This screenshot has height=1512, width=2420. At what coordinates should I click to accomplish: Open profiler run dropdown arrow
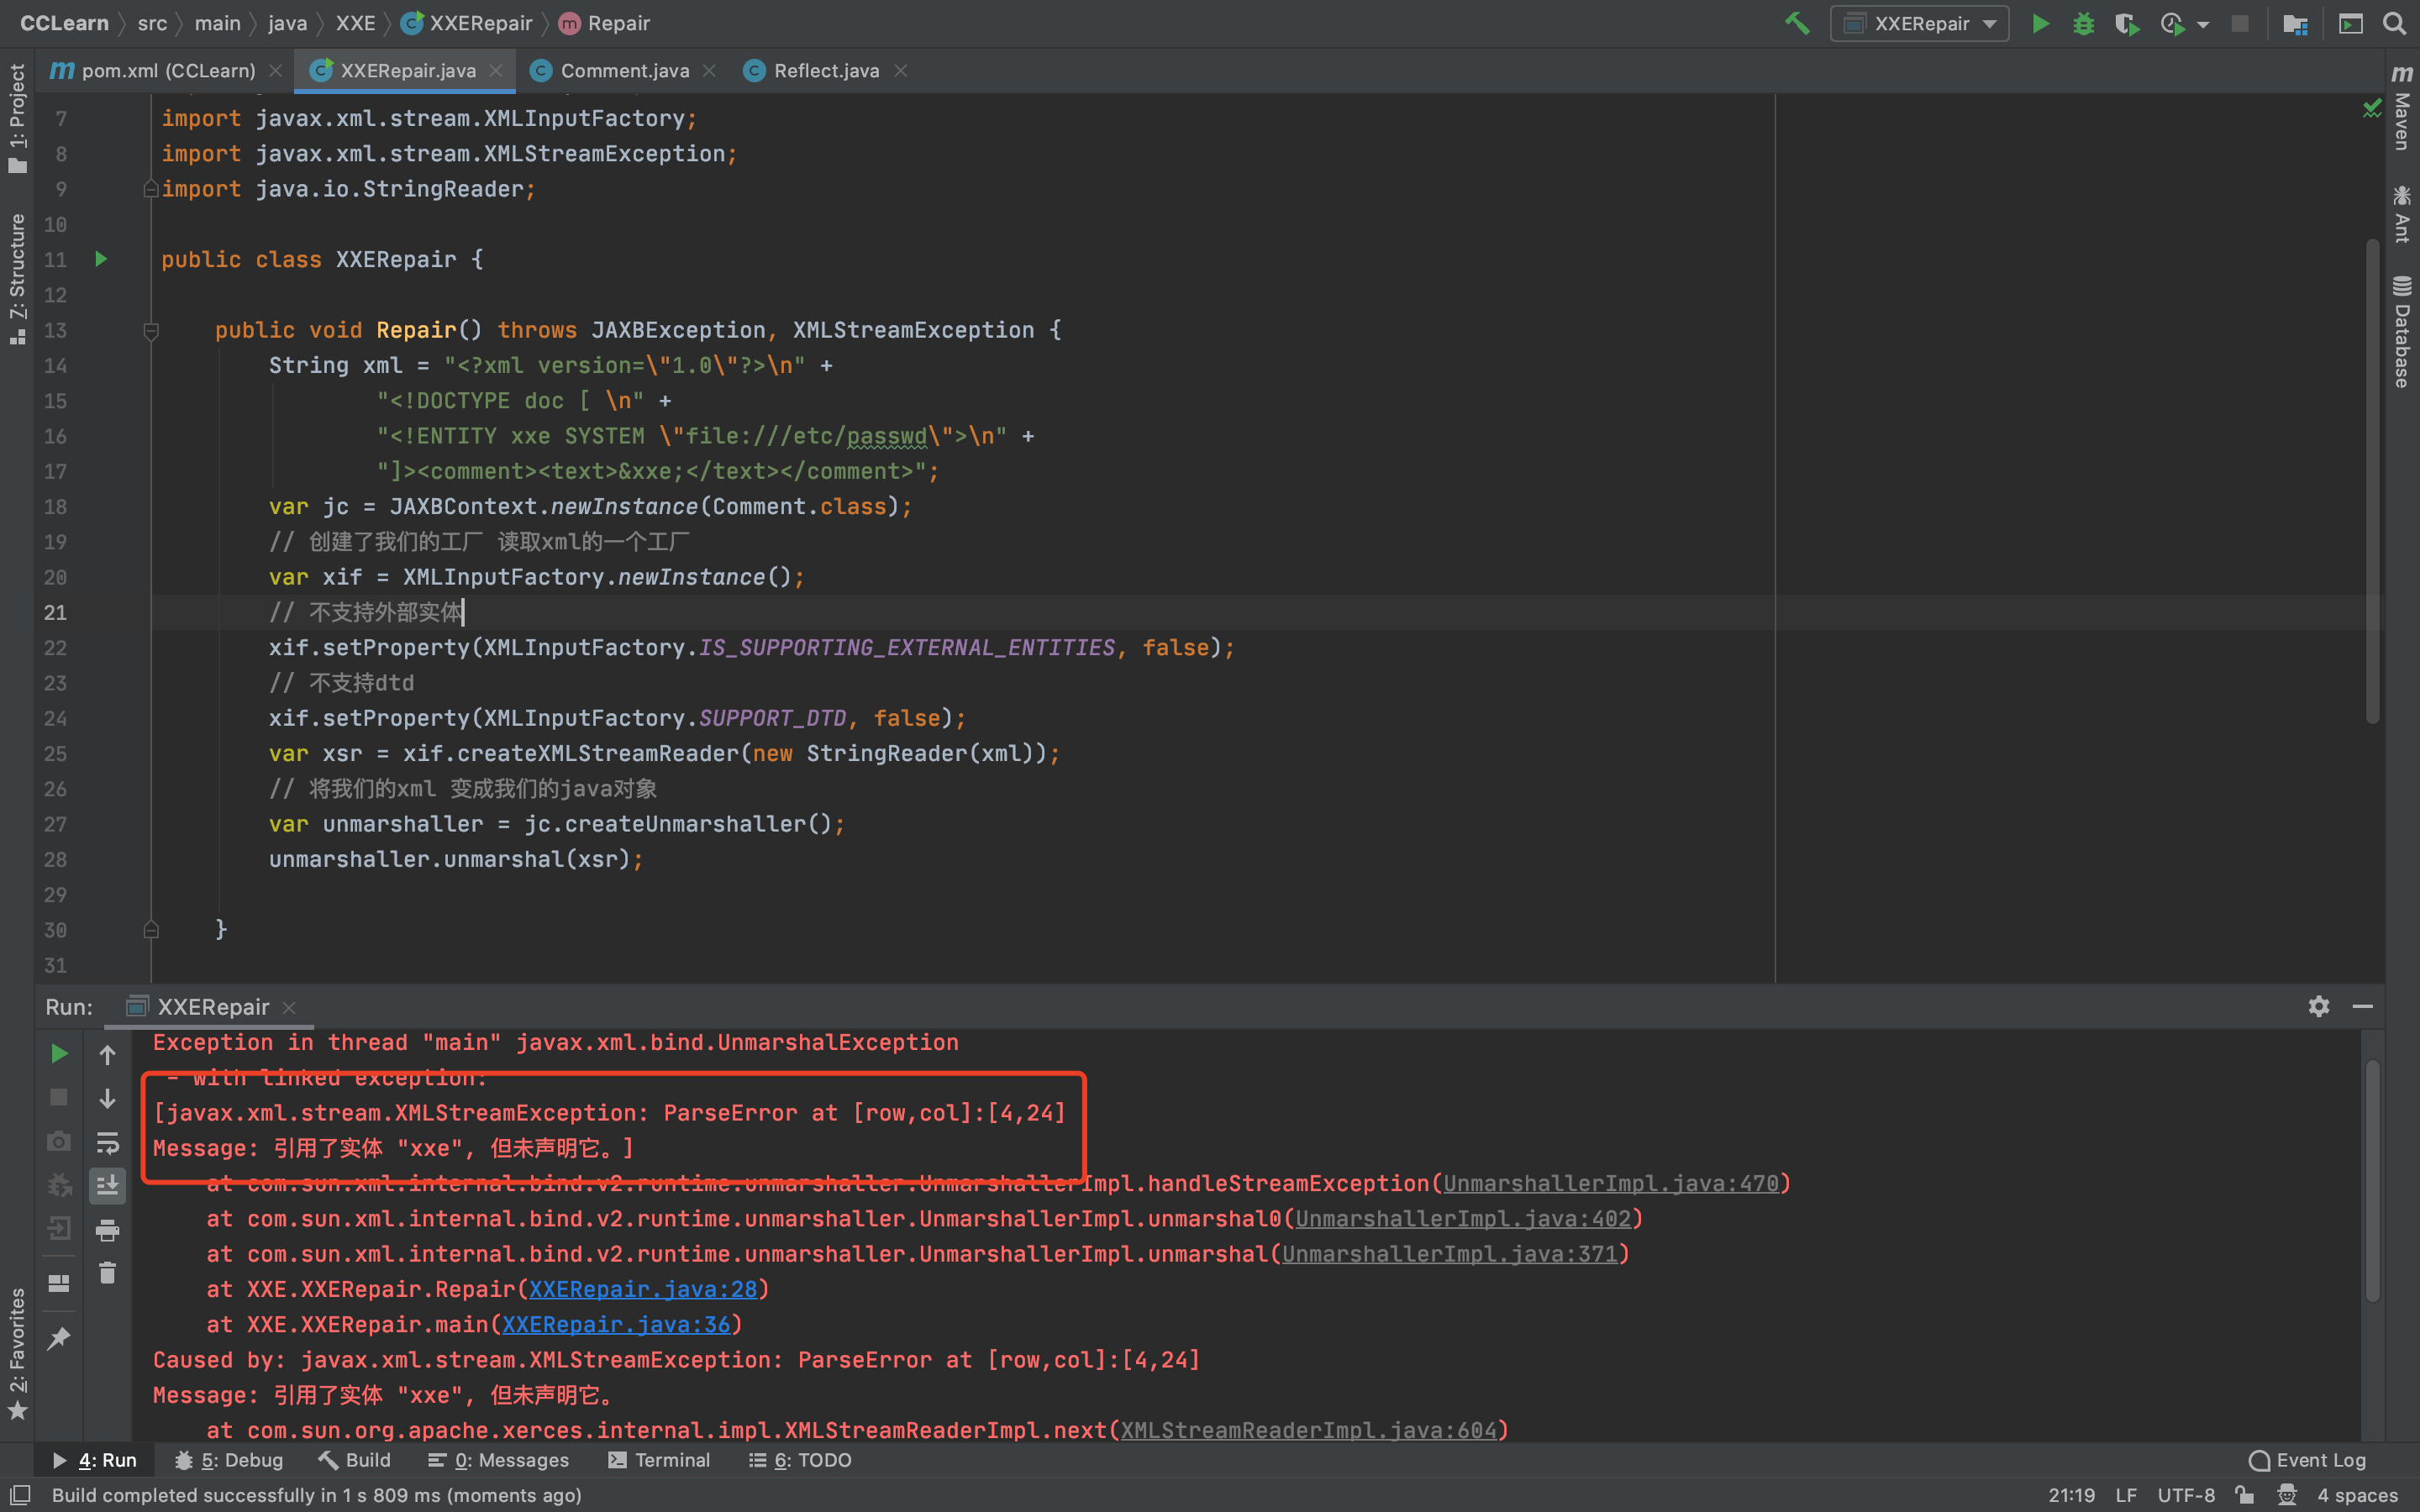click(x=2203, y=24)
